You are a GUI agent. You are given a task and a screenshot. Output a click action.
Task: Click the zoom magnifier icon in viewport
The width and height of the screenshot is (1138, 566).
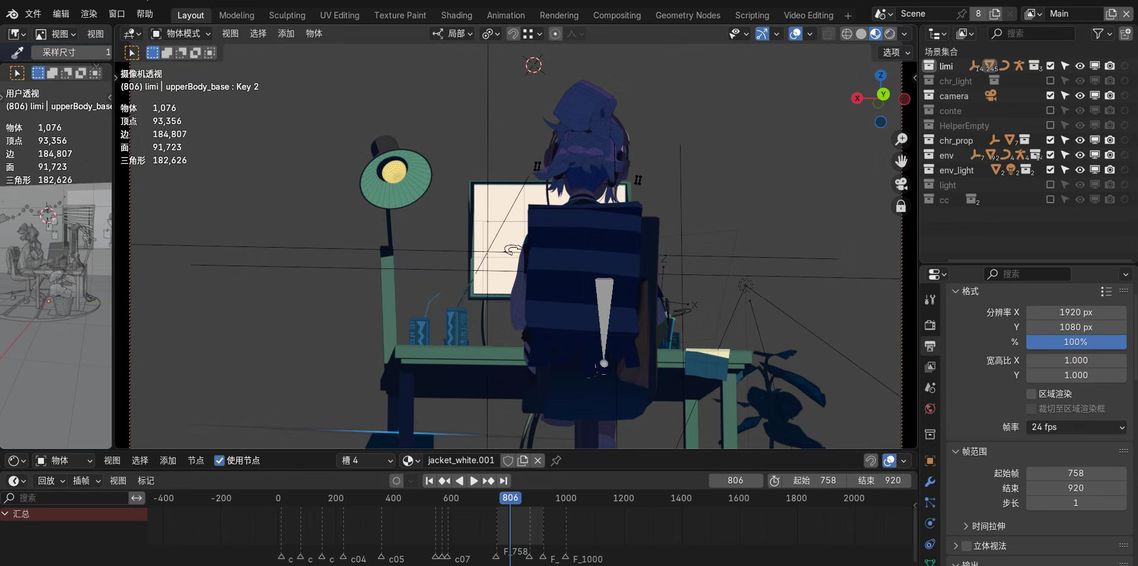click(901, 139)
